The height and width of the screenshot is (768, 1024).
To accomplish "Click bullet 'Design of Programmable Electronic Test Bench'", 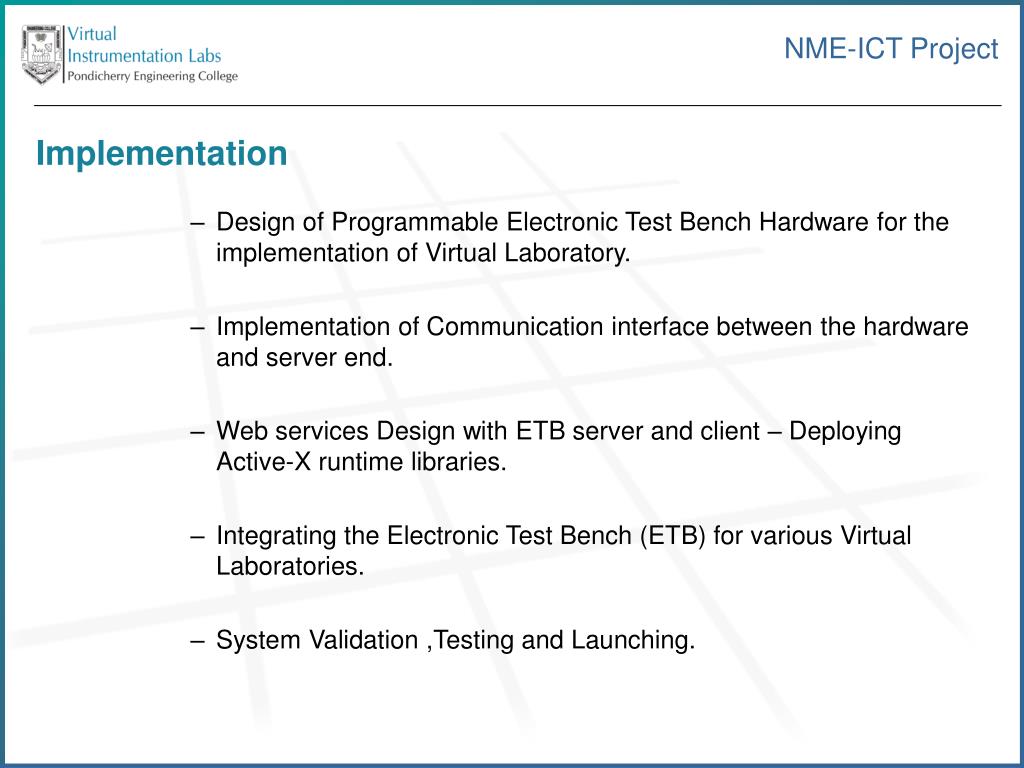I will 582,222.
